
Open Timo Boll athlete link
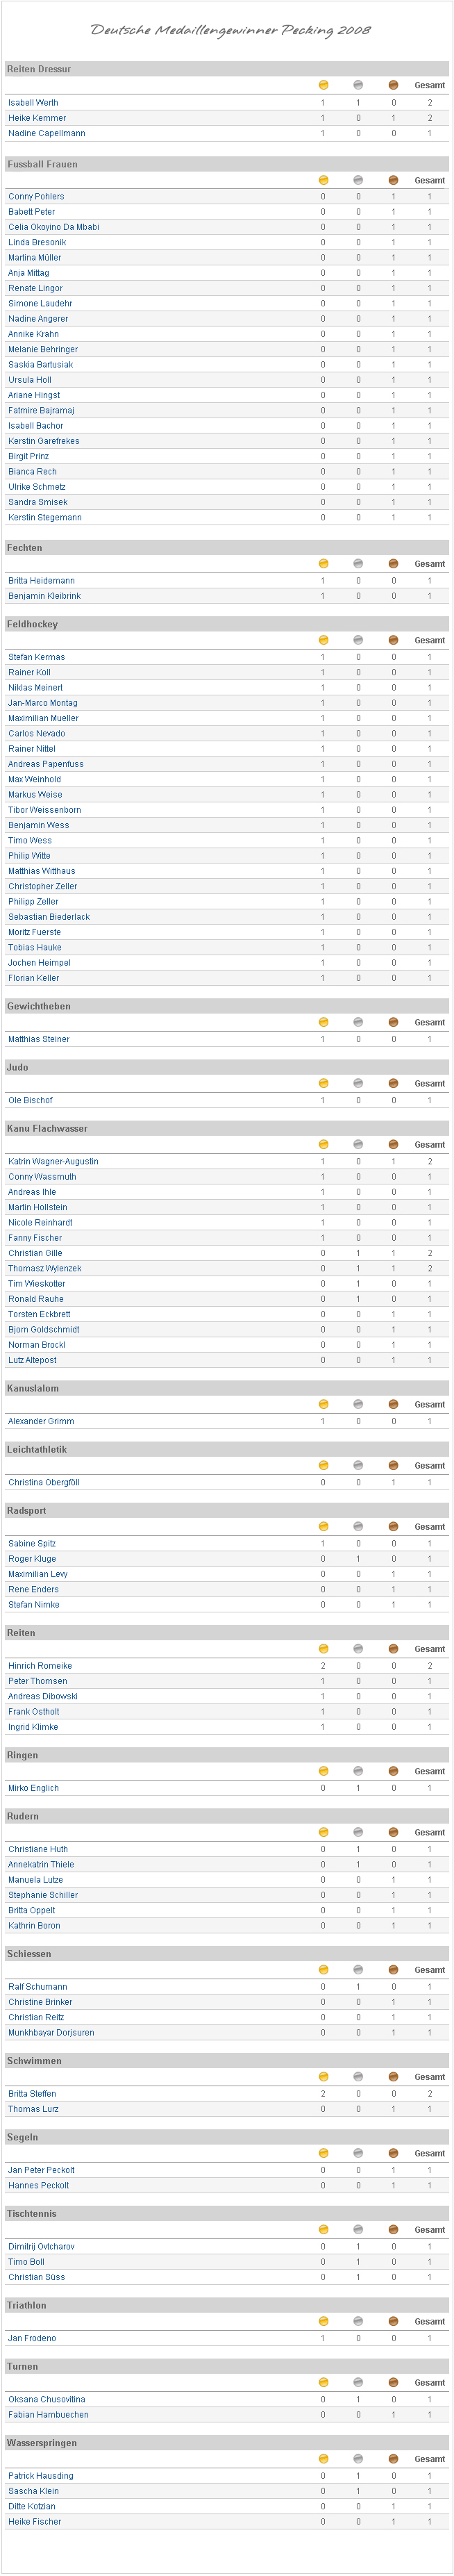click(26, 2261)
